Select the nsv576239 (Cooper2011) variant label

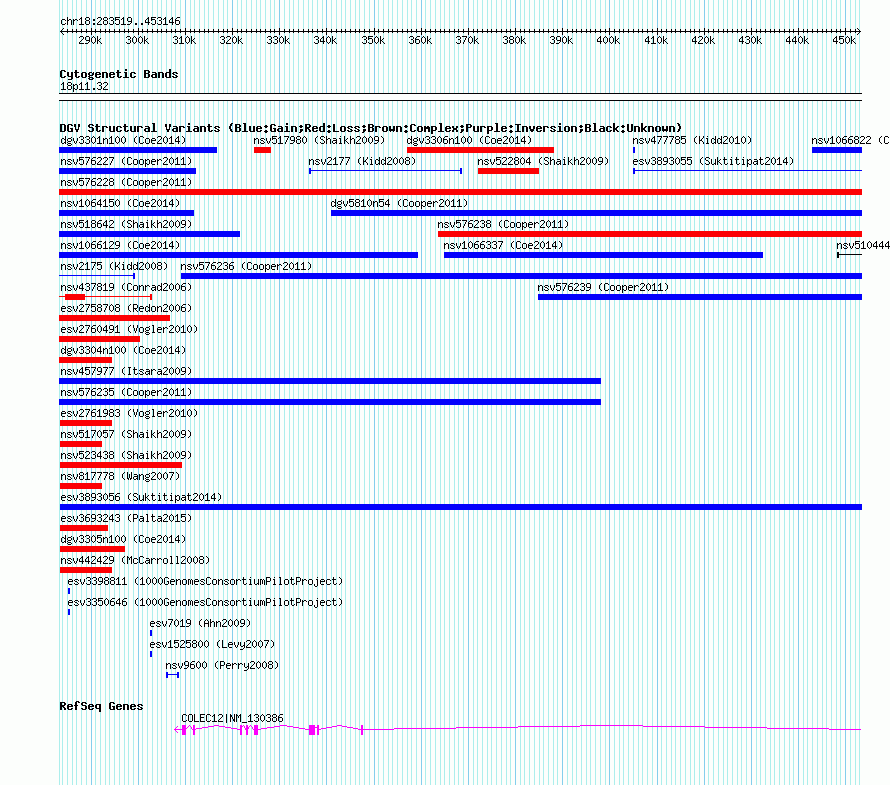coord(603,287)
